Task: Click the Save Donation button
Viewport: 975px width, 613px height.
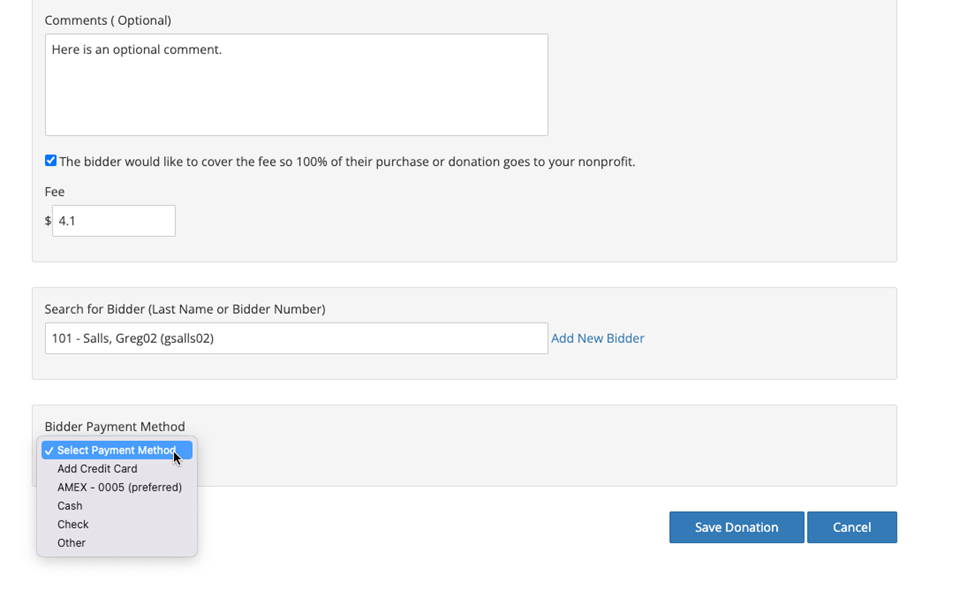Action: 737,527
